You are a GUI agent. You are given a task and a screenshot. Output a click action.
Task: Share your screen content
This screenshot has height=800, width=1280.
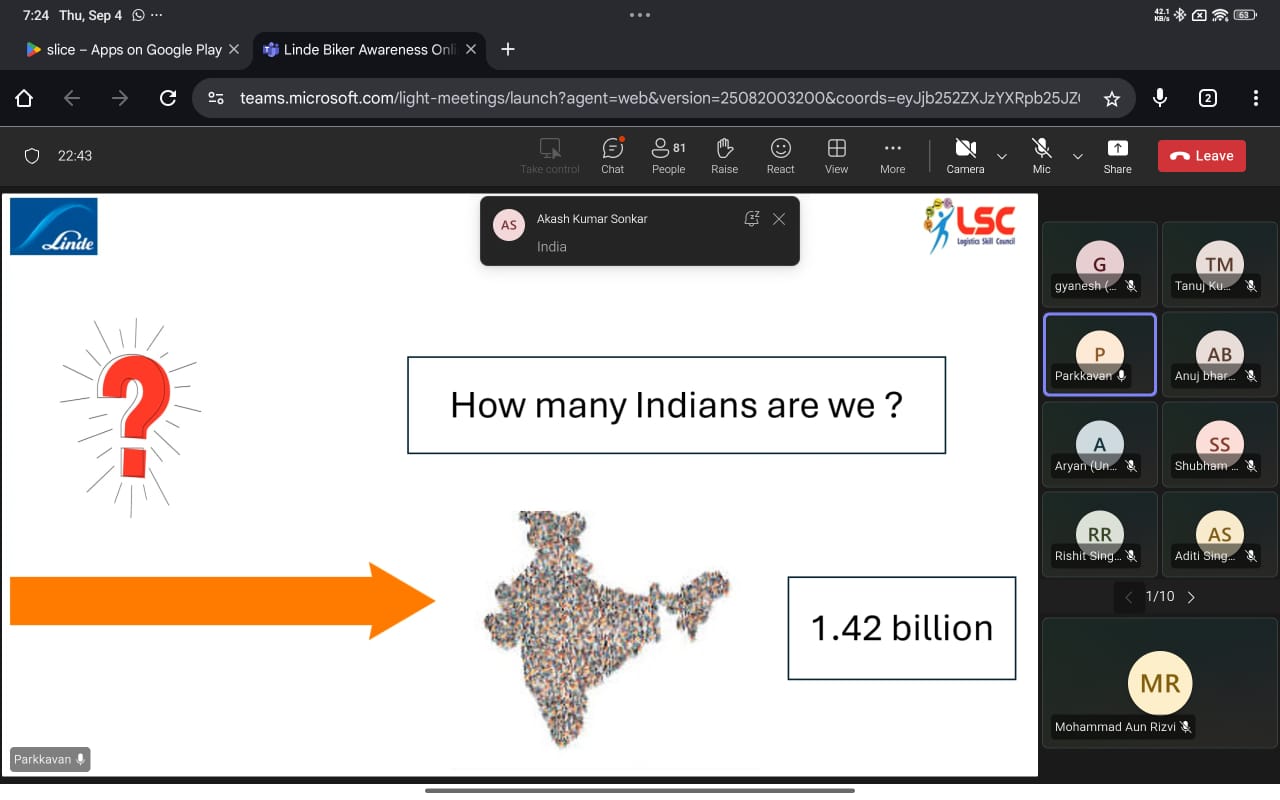(x=1117, y=156)
